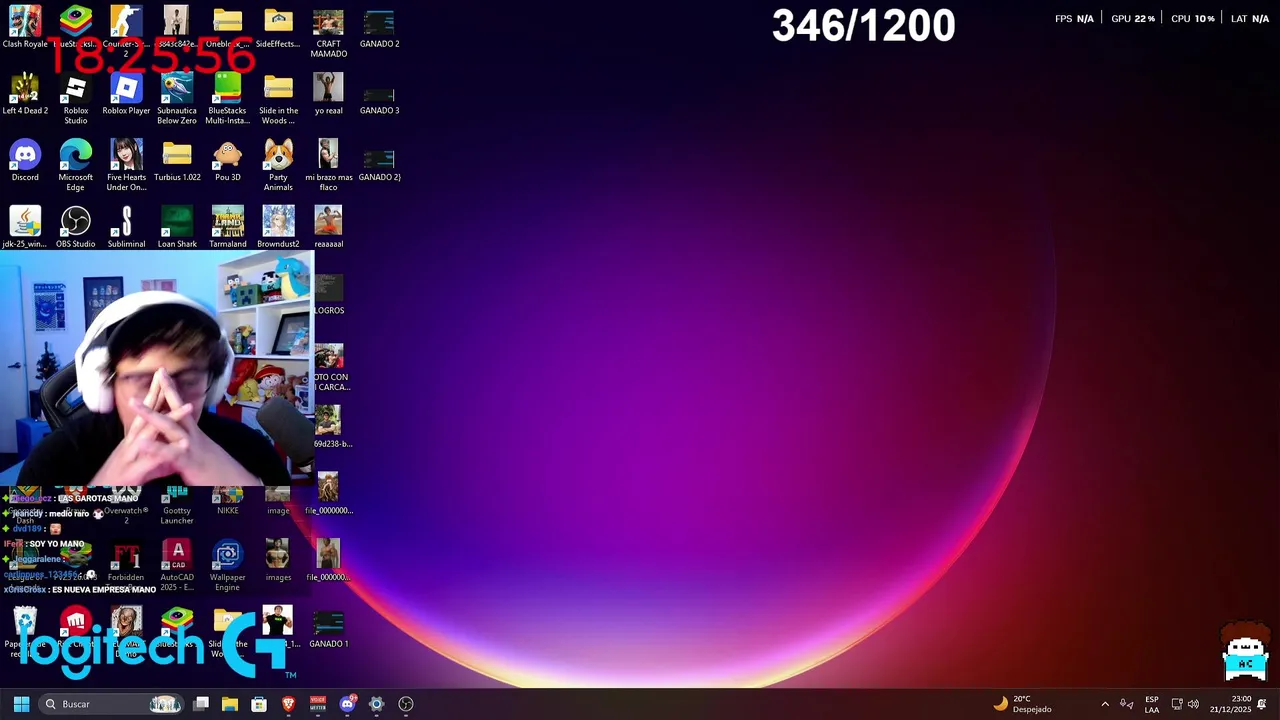
Task: Open the Clash Royale desktop shortcut
Action: (x=25, y=28)
